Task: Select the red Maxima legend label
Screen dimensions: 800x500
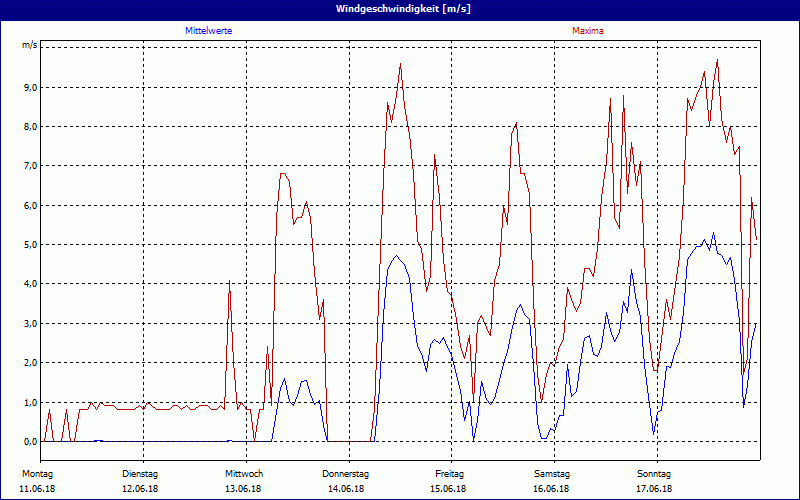Action: tap(588, 31)
